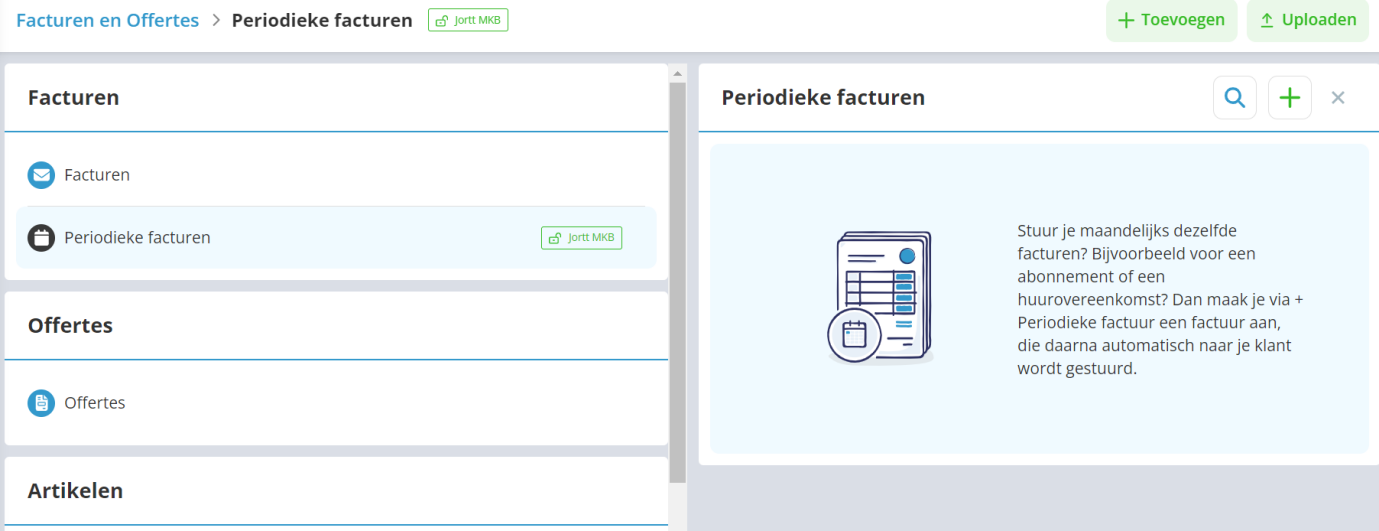Click the document icon next to Offertes
Viewport: 1379px width, 531px height.
[x=41, y=403]
